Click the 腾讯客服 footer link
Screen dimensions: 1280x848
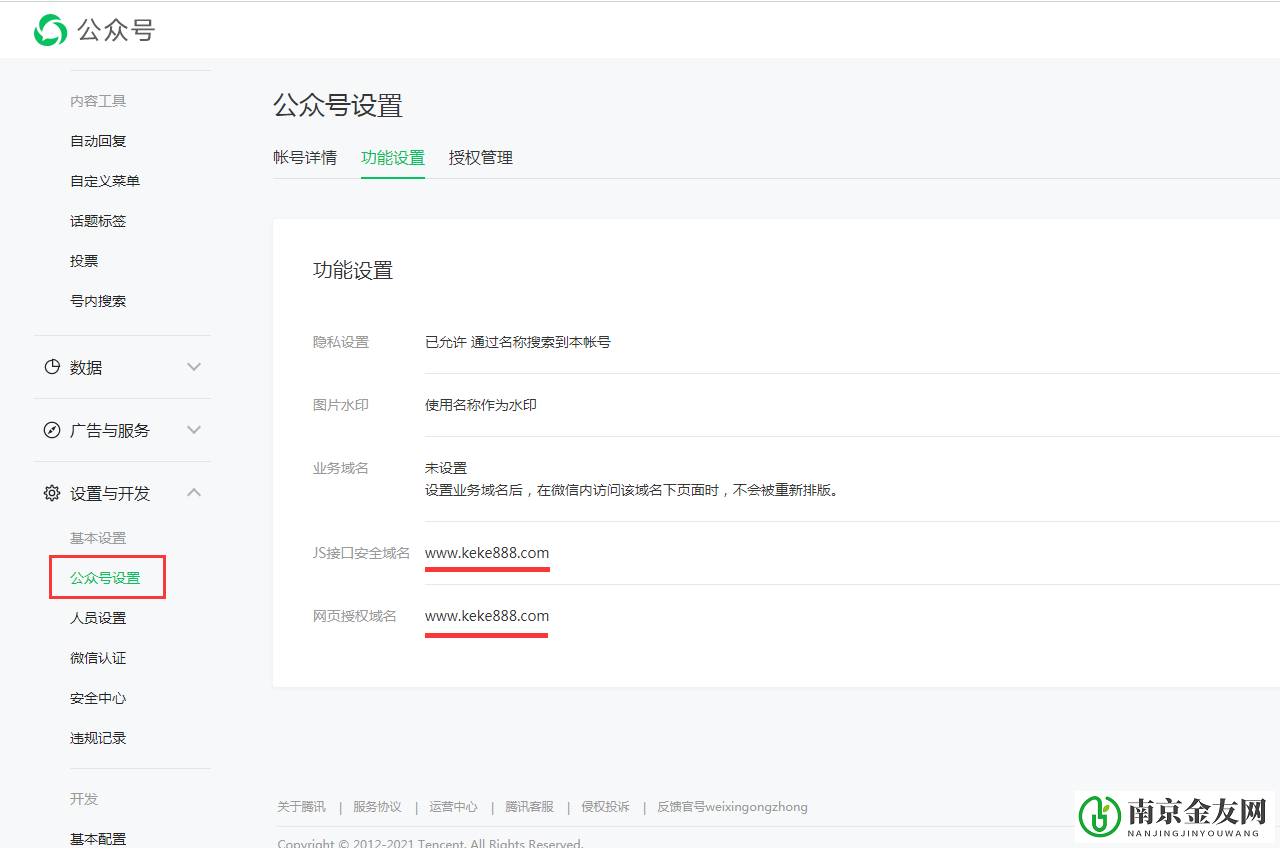point(529,806)
